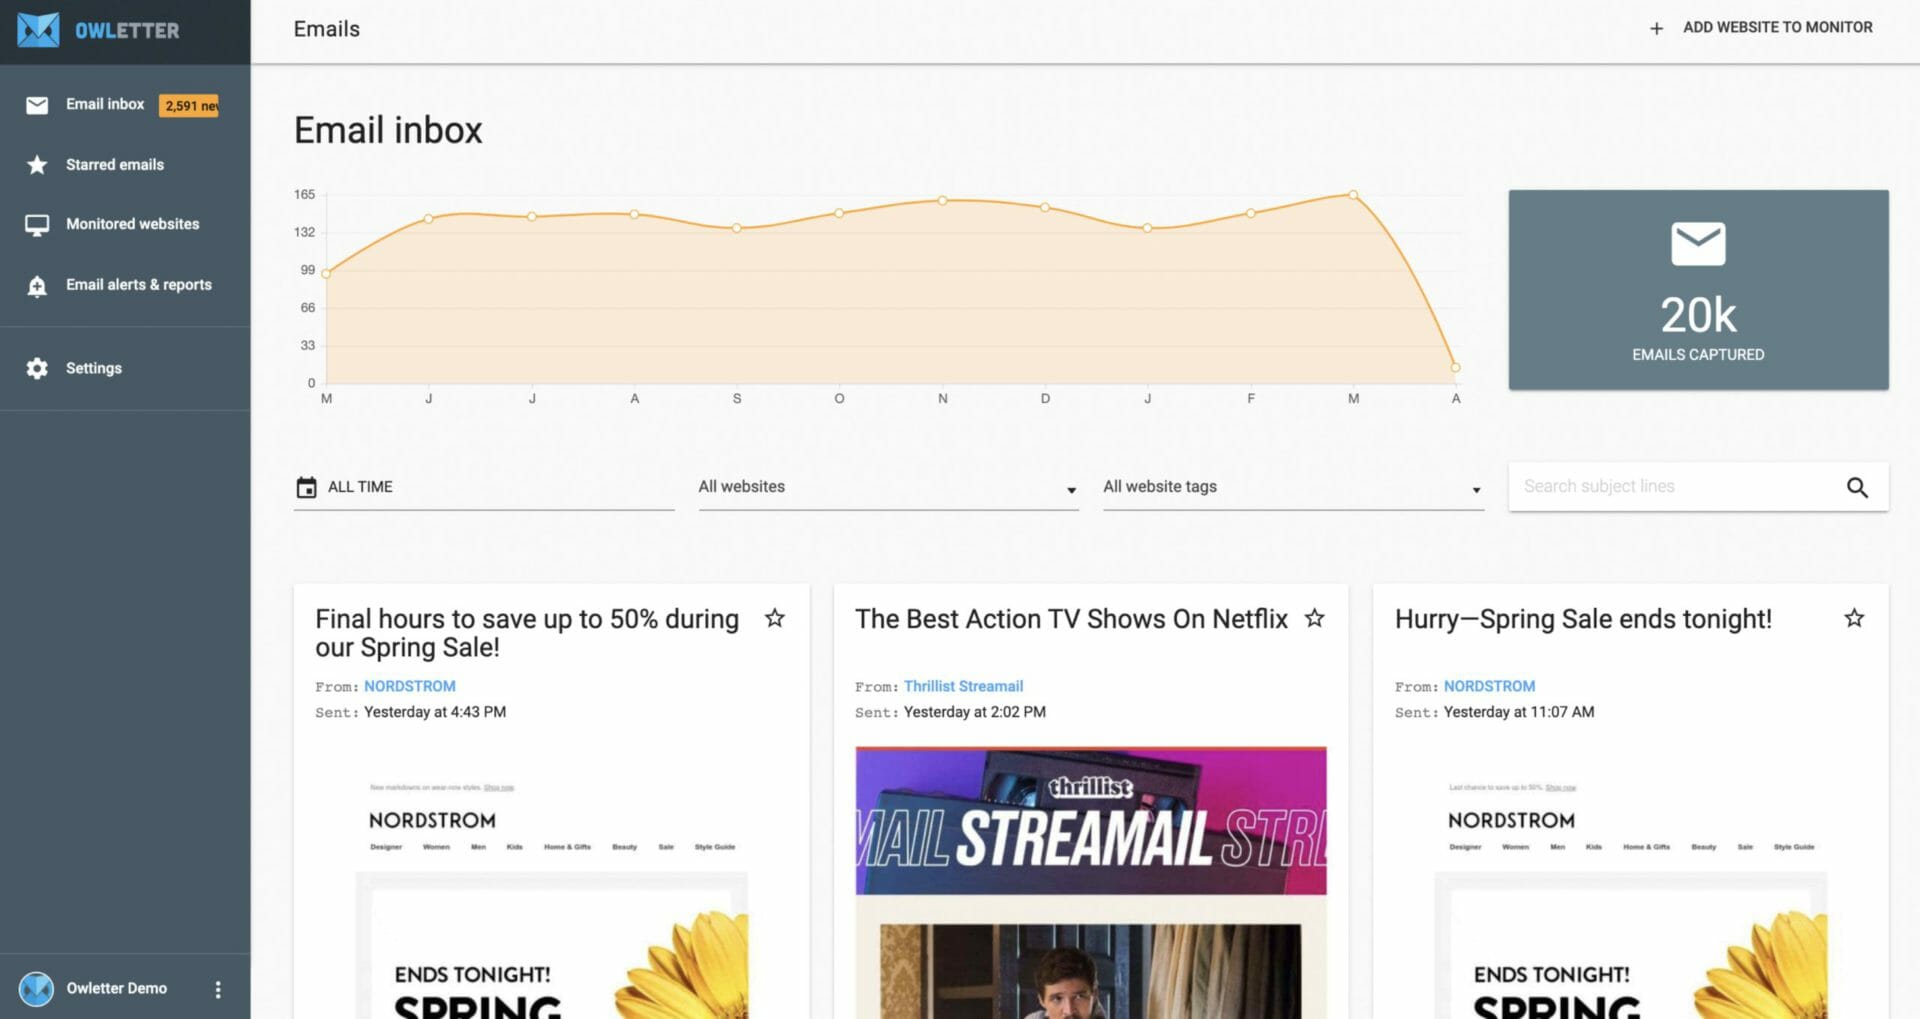Click the 2,591 new badge
Image resolution: width=1920 pixels, height=1019 pixels.
[190, 105]
